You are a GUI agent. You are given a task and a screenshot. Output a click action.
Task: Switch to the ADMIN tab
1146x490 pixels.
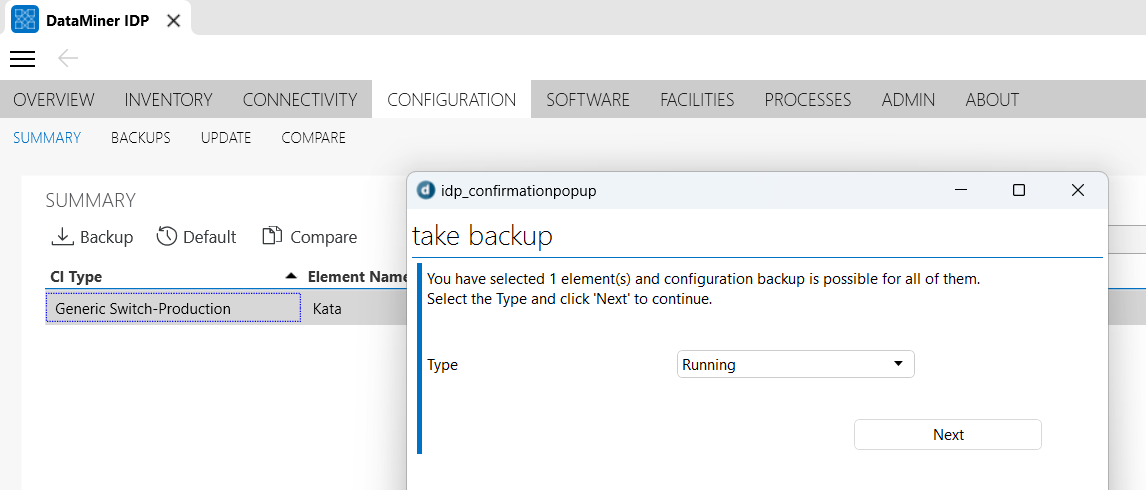[x=908, y=99]
